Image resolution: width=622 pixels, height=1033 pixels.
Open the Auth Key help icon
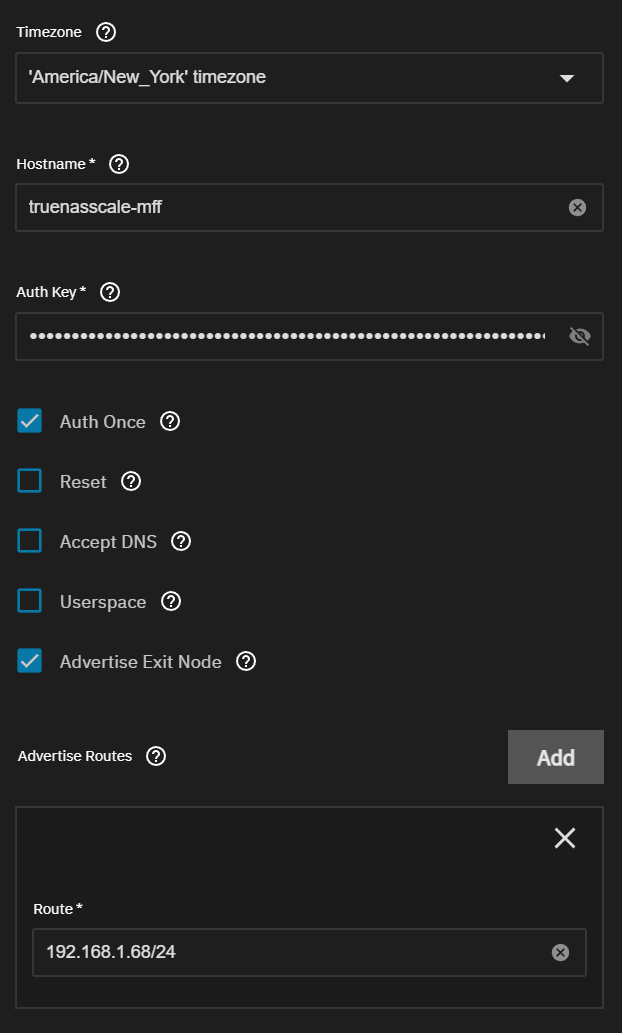(110, 292)
